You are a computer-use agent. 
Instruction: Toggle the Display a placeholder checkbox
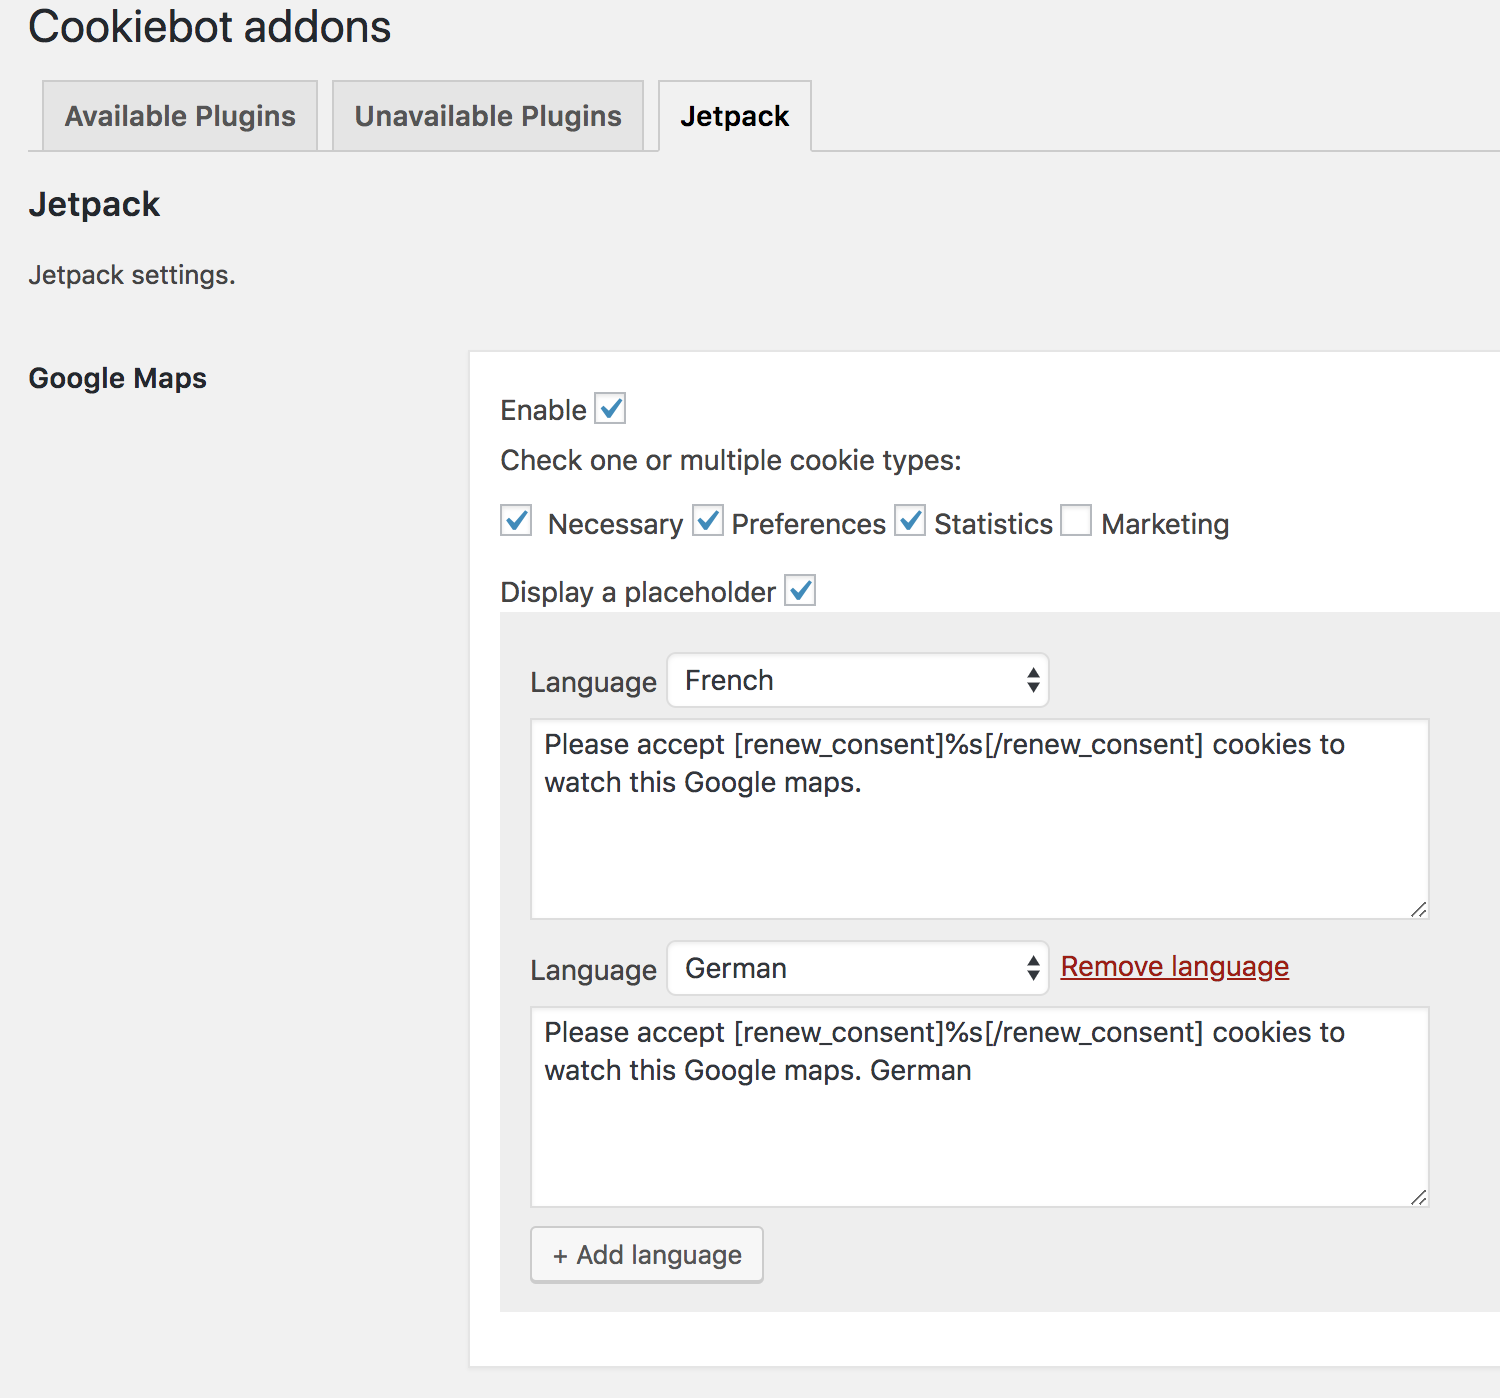point(801,591)
